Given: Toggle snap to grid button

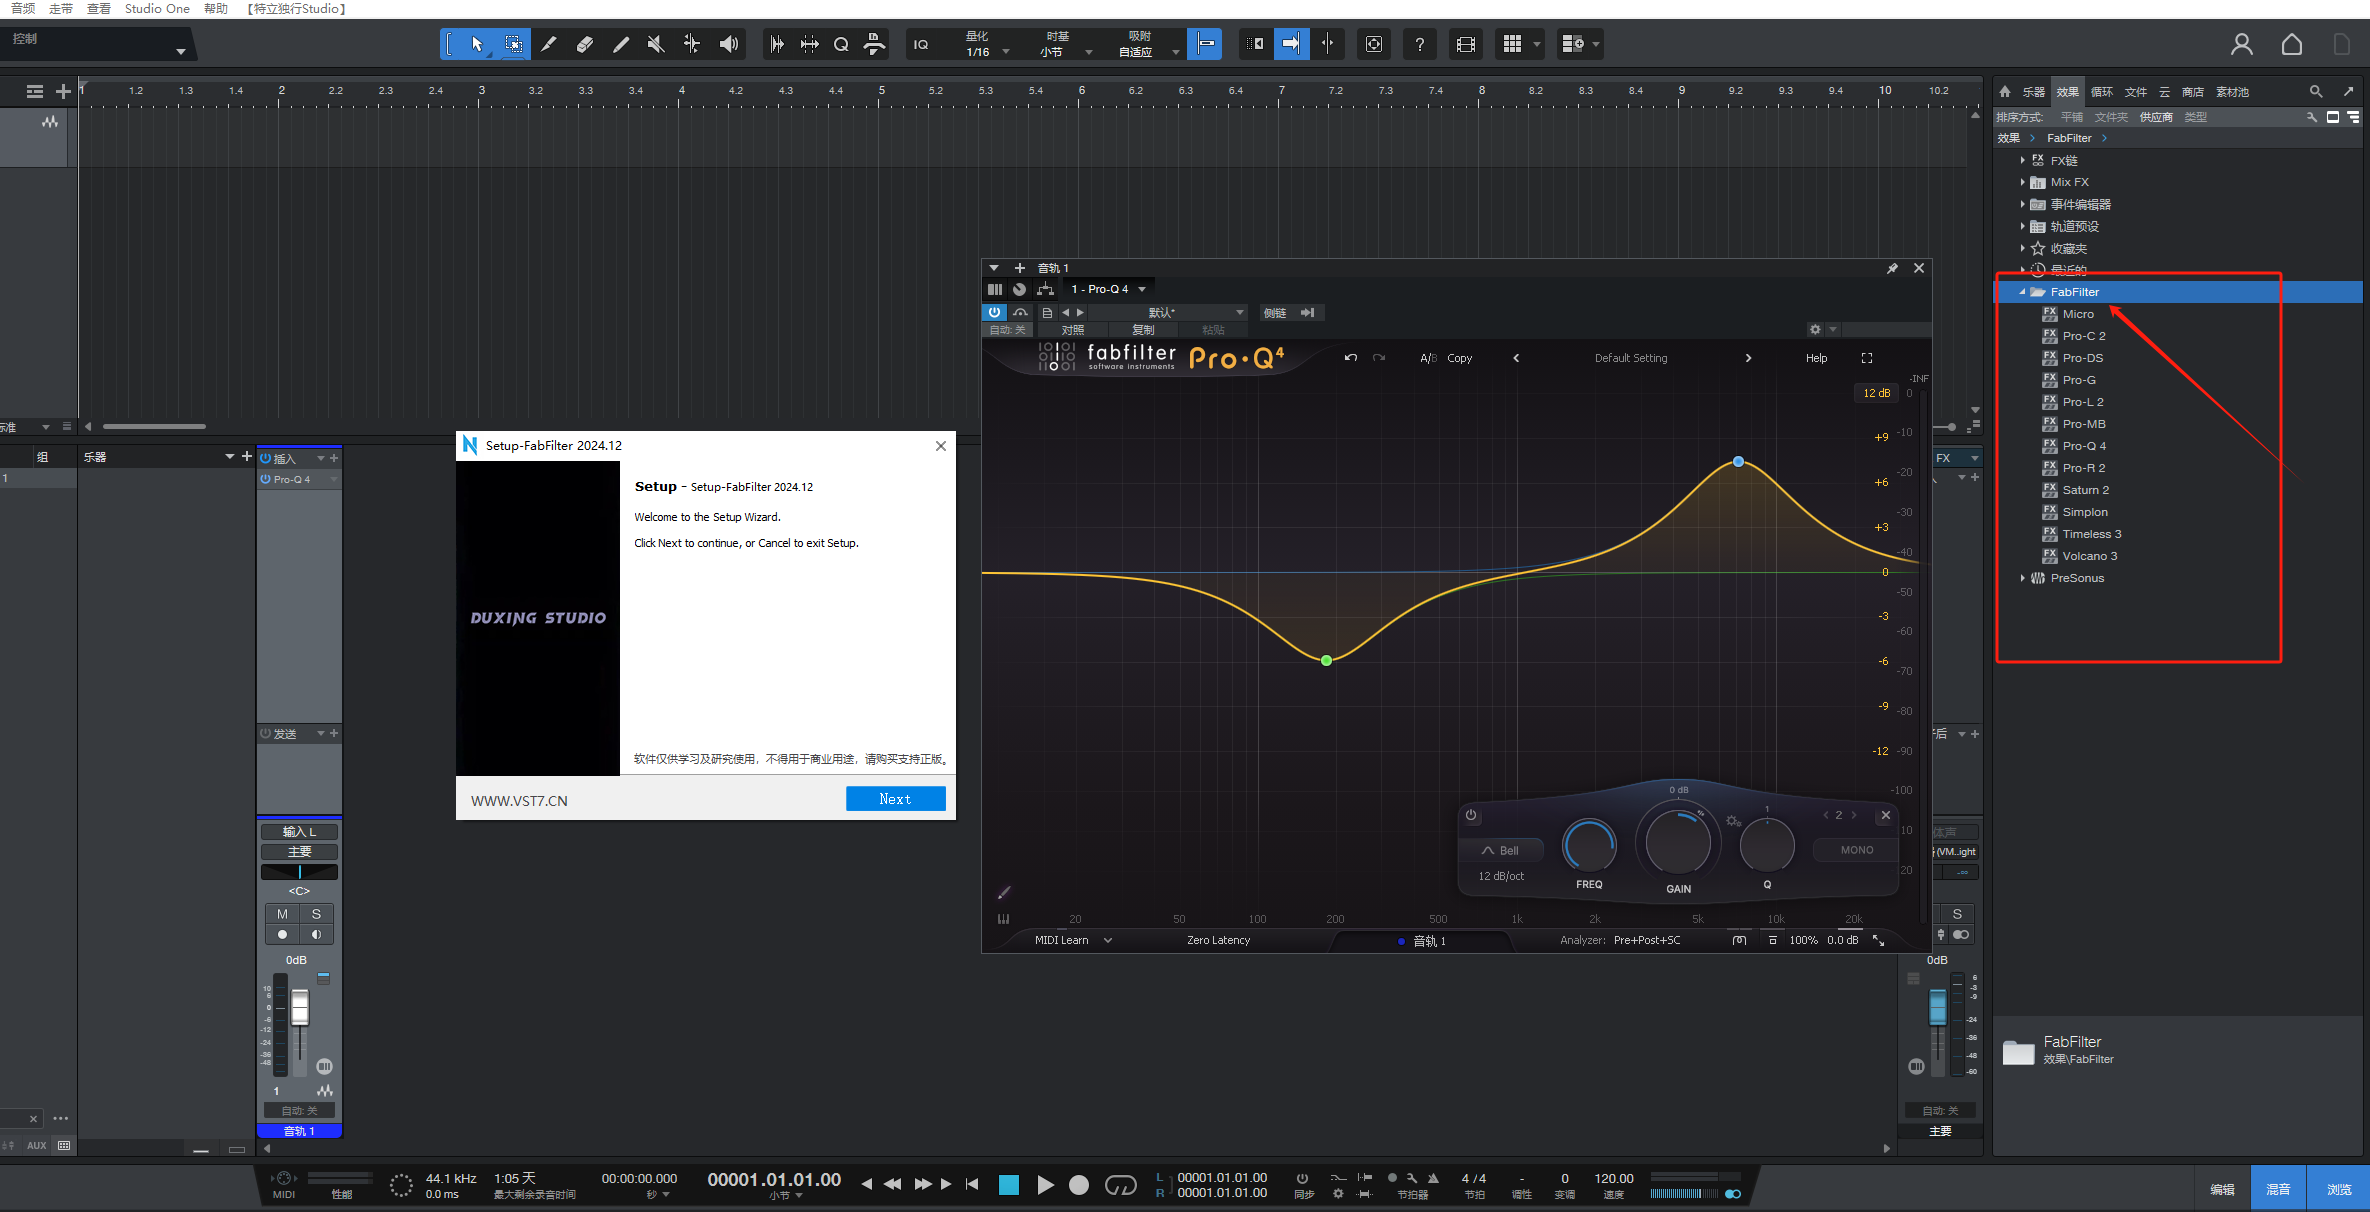Looking at the screenshot, I should [1206, 44].
